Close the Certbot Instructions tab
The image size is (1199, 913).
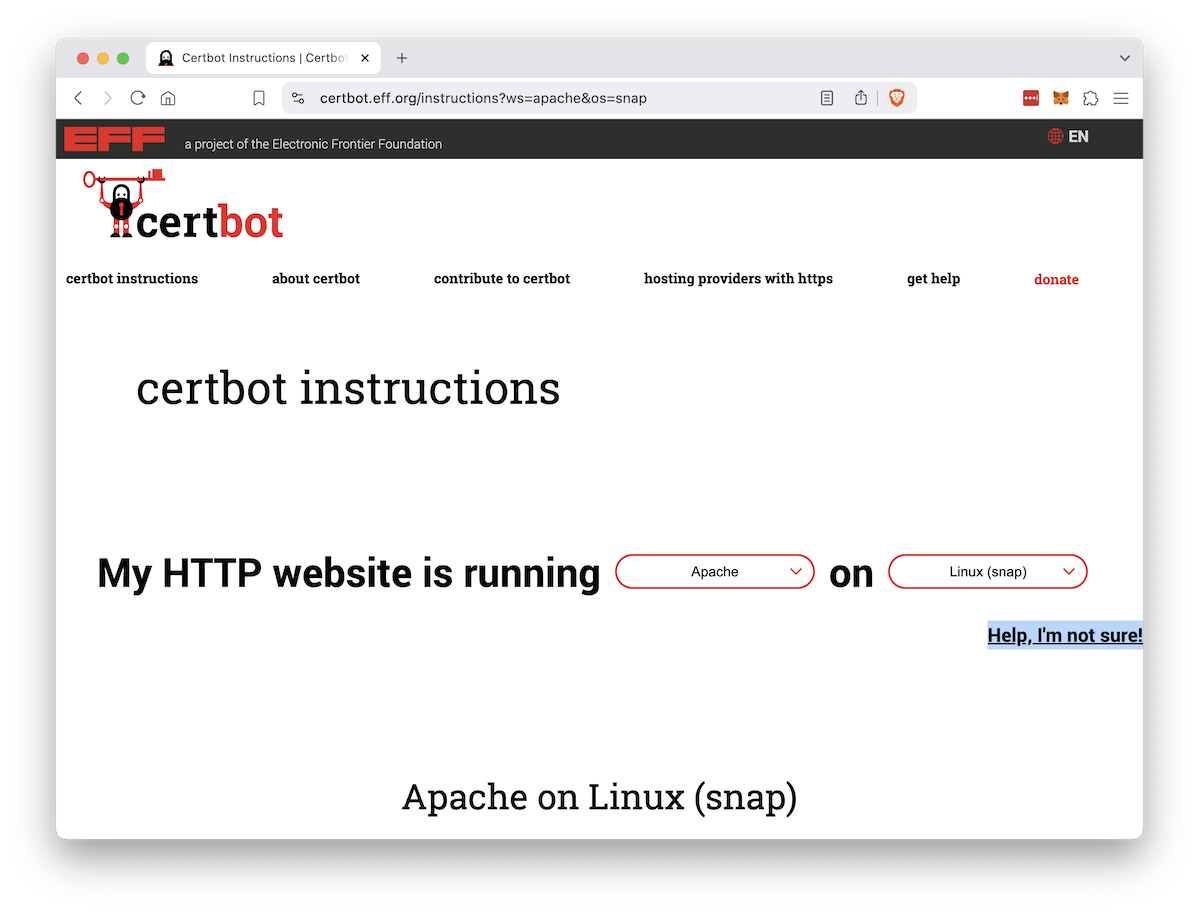tap(365, 58)
